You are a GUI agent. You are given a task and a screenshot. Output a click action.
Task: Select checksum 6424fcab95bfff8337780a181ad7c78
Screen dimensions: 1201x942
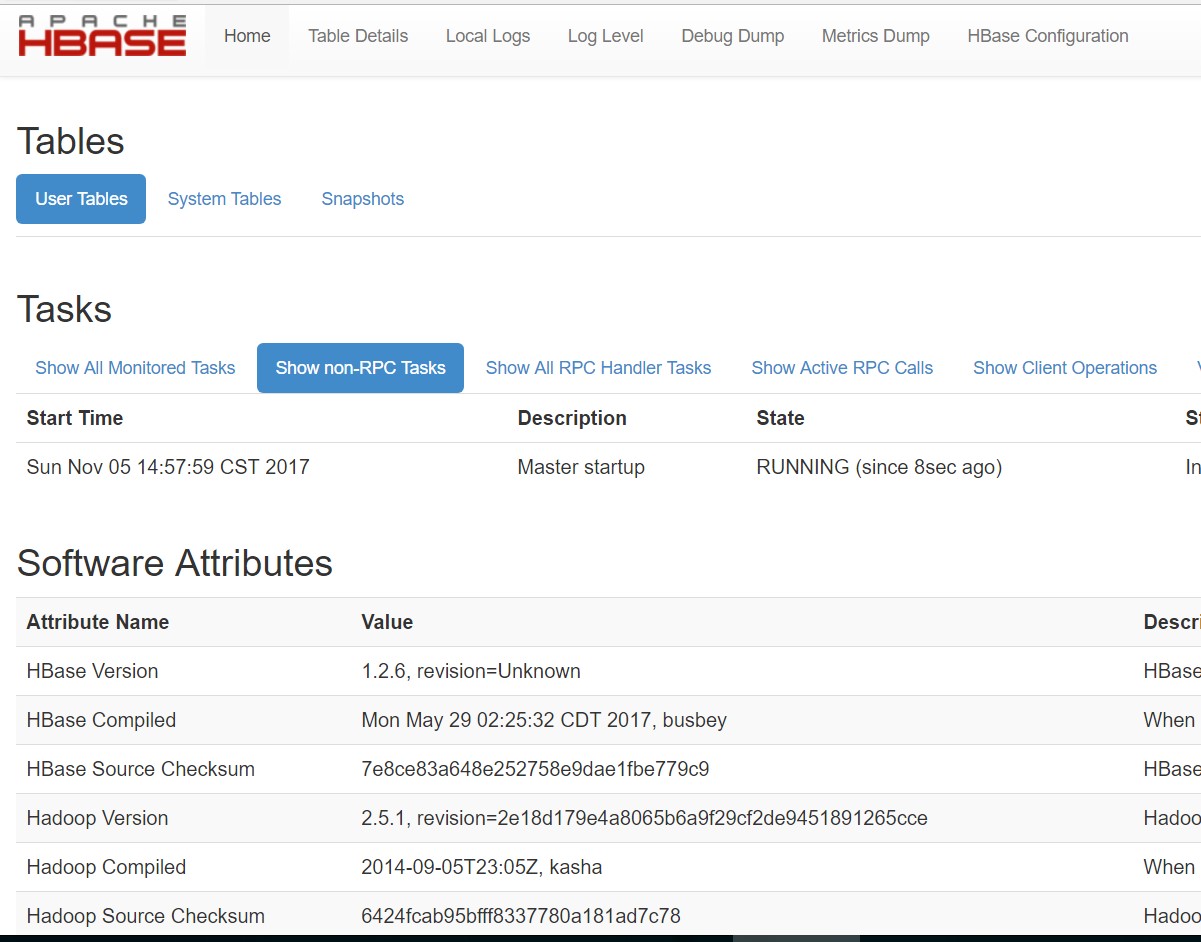click(521, 916)
